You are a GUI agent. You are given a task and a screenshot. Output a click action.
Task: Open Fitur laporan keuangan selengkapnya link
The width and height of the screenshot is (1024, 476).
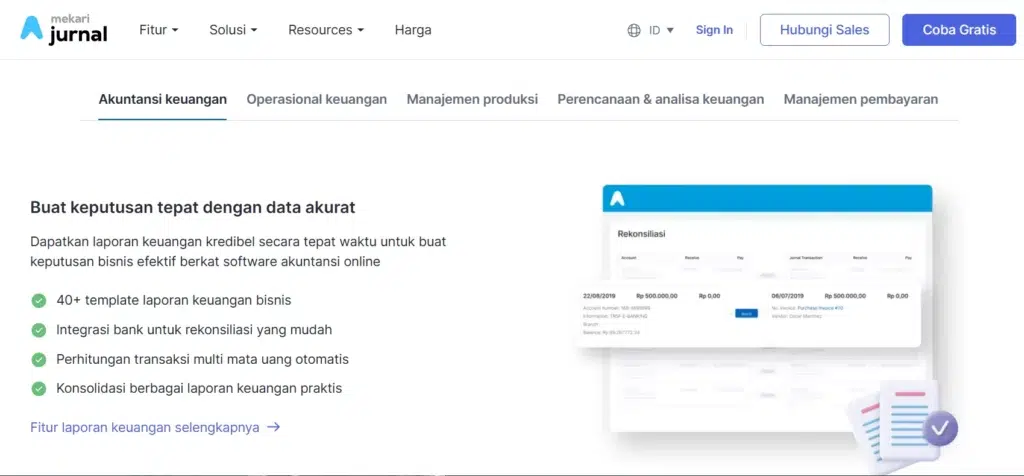(155, 427)
